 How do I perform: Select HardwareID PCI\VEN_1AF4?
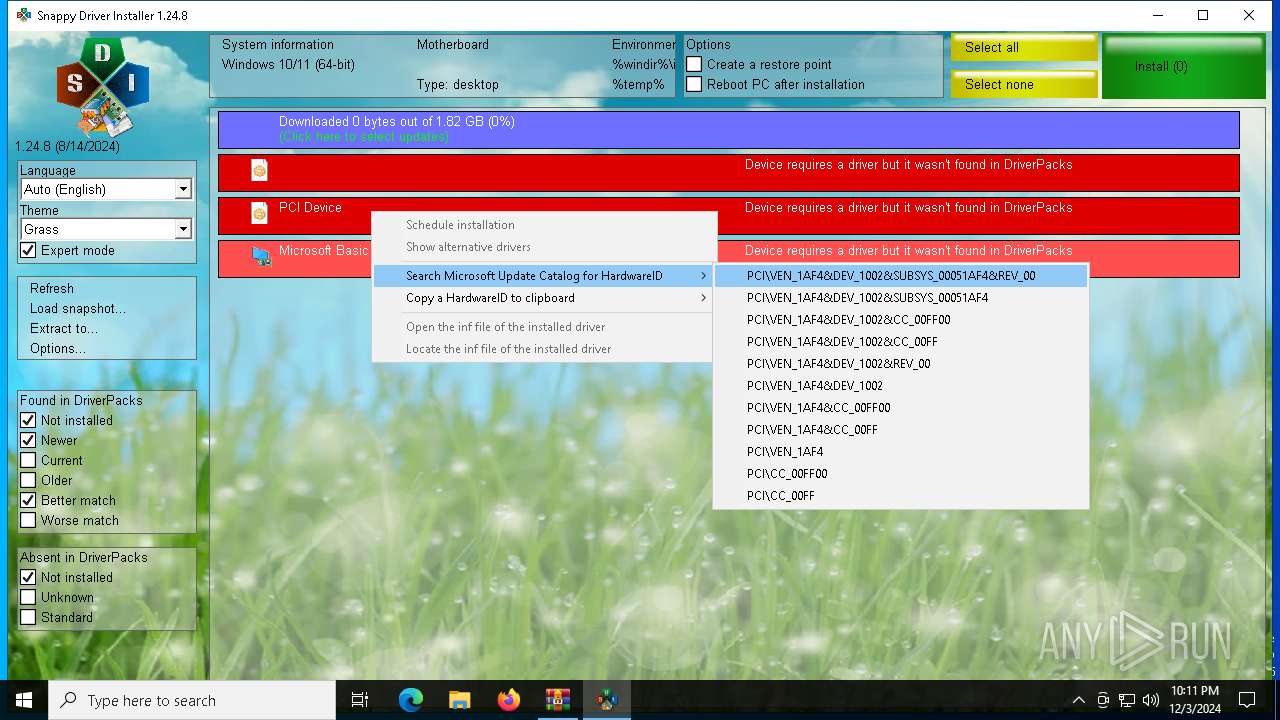click(901, 452)
